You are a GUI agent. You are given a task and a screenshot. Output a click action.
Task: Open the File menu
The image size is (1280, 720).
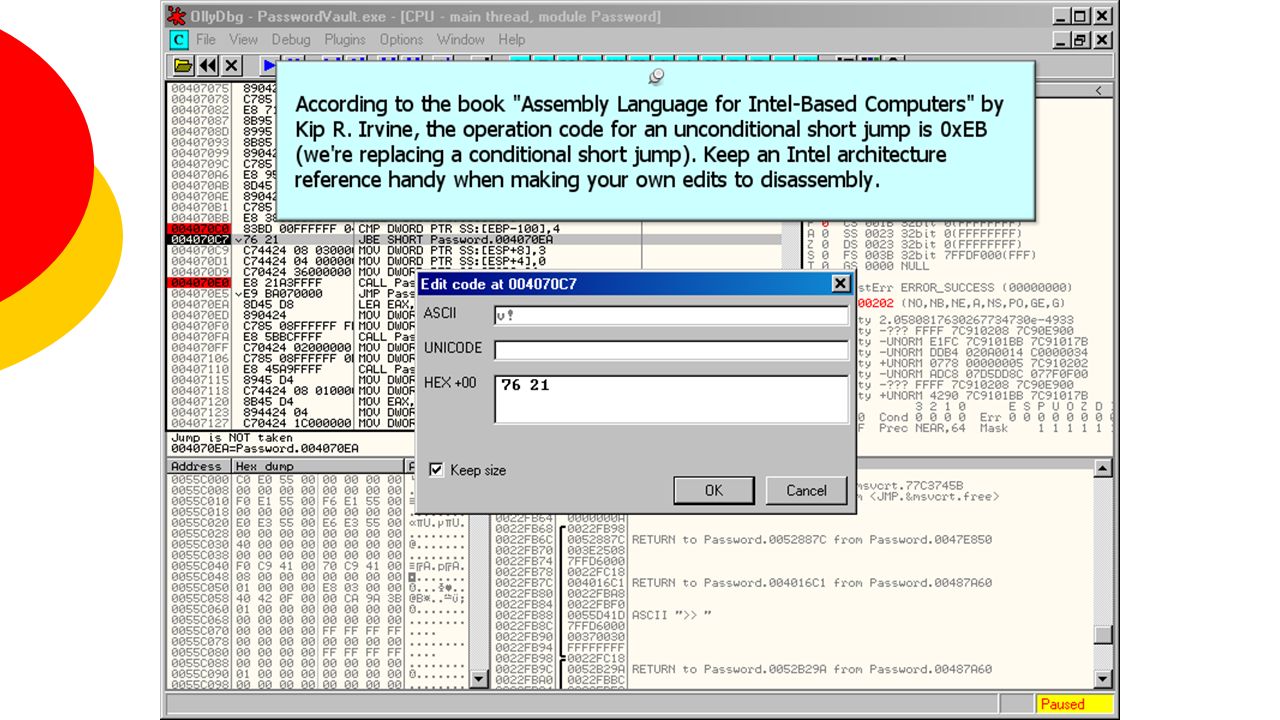206,40
